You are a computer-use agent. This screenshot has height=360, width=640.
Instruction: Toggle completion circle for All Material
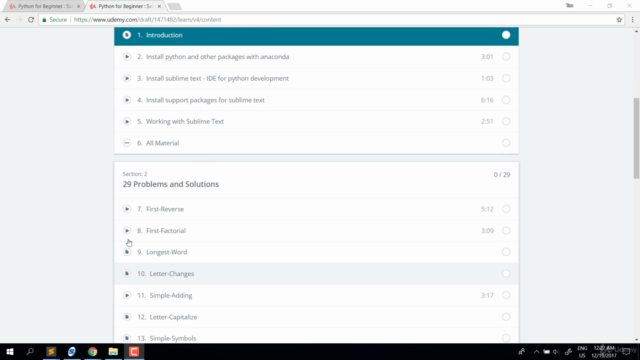(x=506, y=143)
